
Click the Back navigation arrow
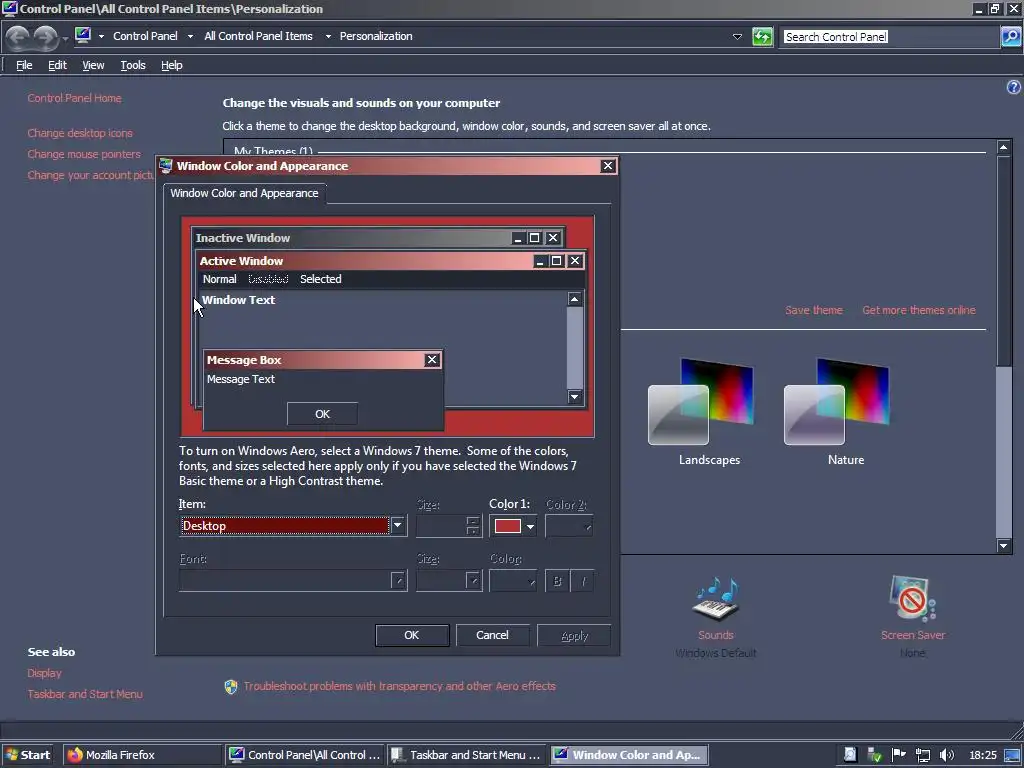point(18,37)
